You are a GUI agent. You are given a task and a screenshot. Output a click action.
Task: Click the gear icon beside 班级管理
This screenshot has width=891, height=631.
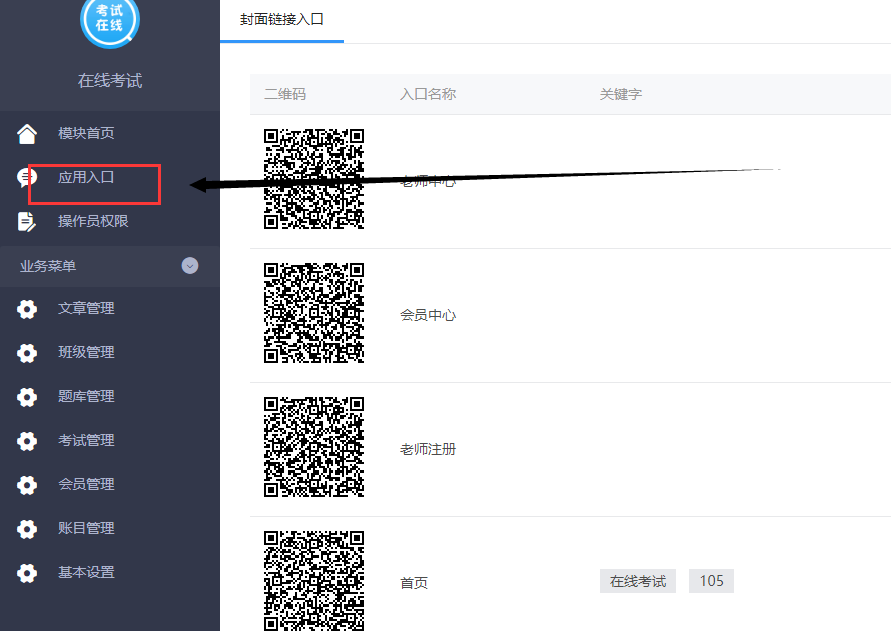pyautogui.click(x=27, y=353)
